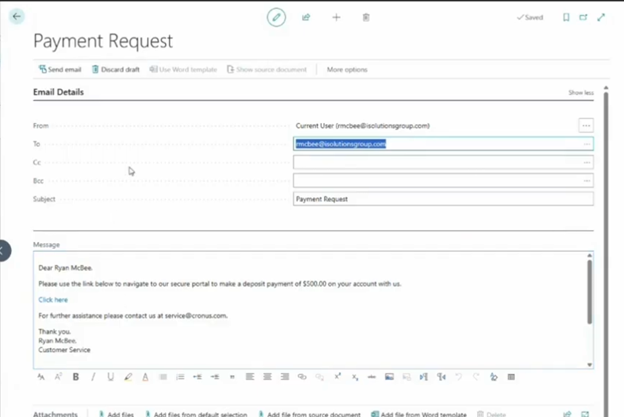This screenshot has height=417, width=624.
Task: Click the message scrollbar down arrow
Action: (x=589, y=365)
